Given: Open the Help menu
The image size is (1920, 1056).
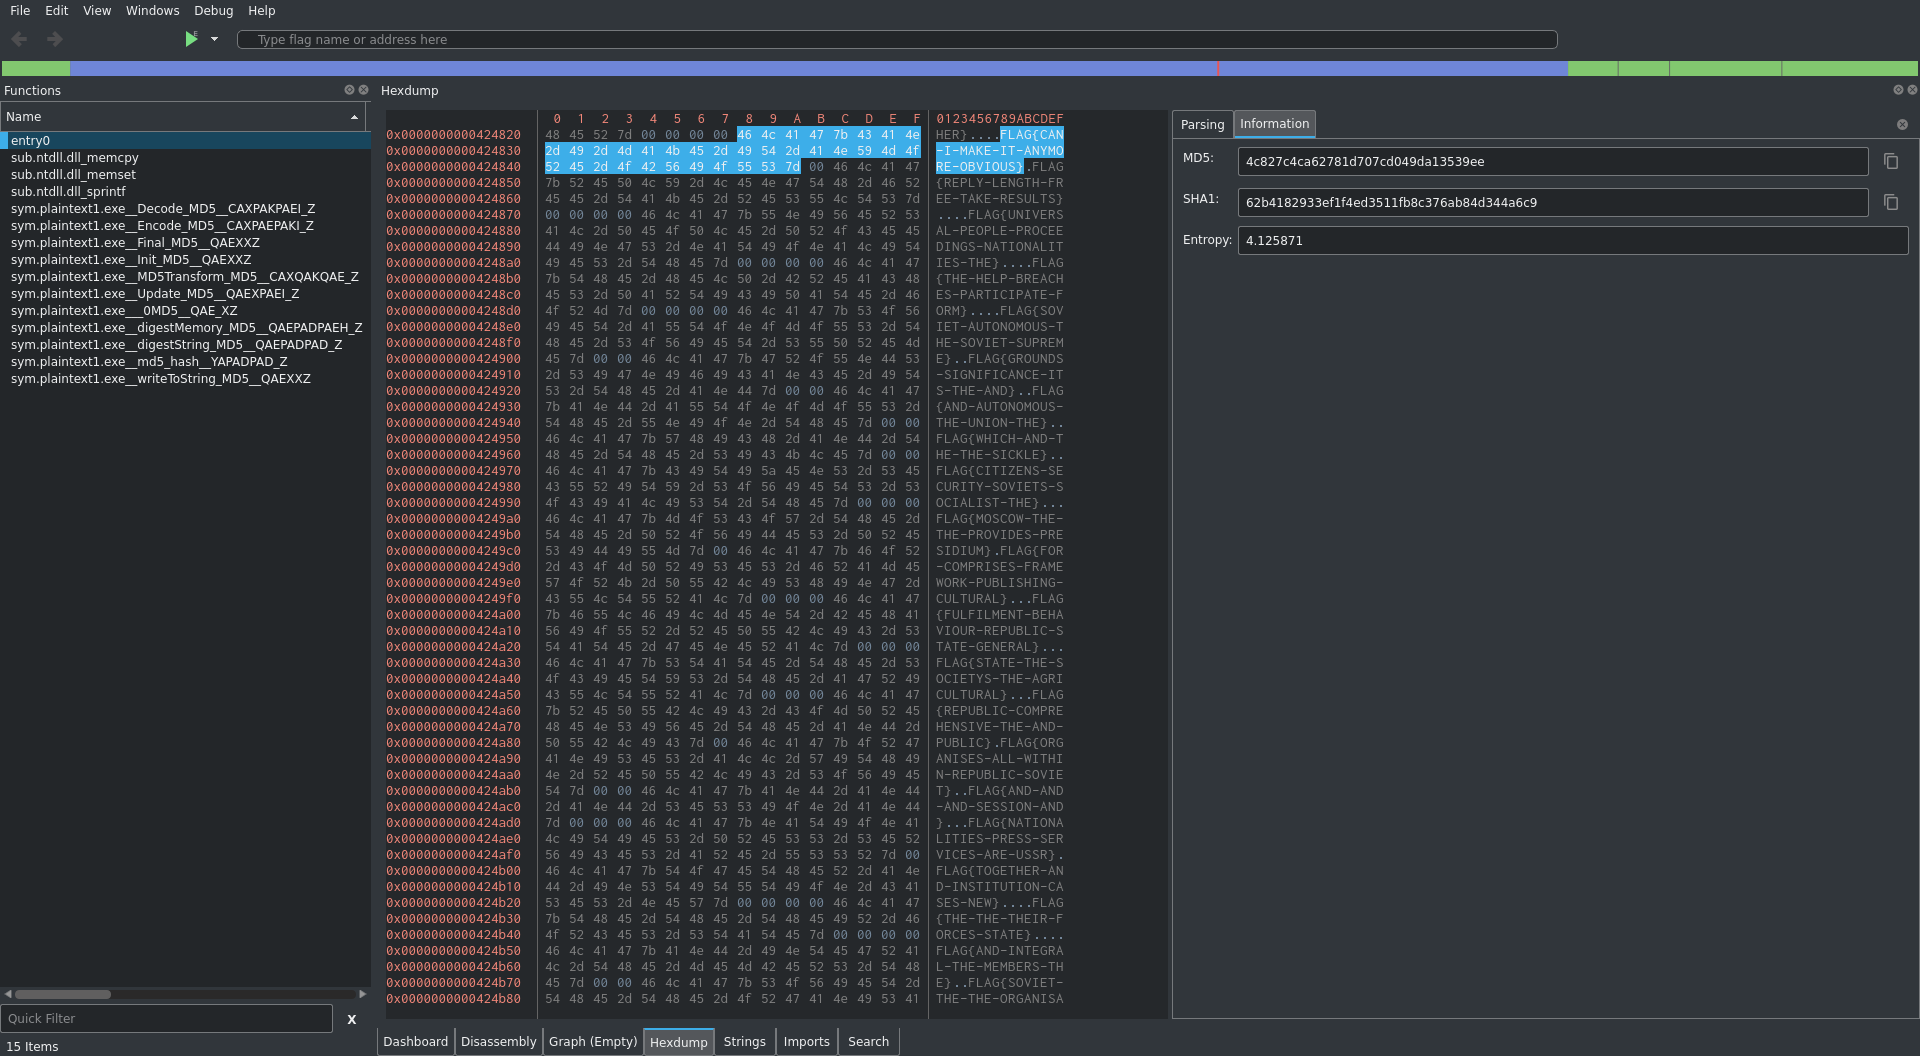Looking at the screenshot, I should tap(262, 10).
